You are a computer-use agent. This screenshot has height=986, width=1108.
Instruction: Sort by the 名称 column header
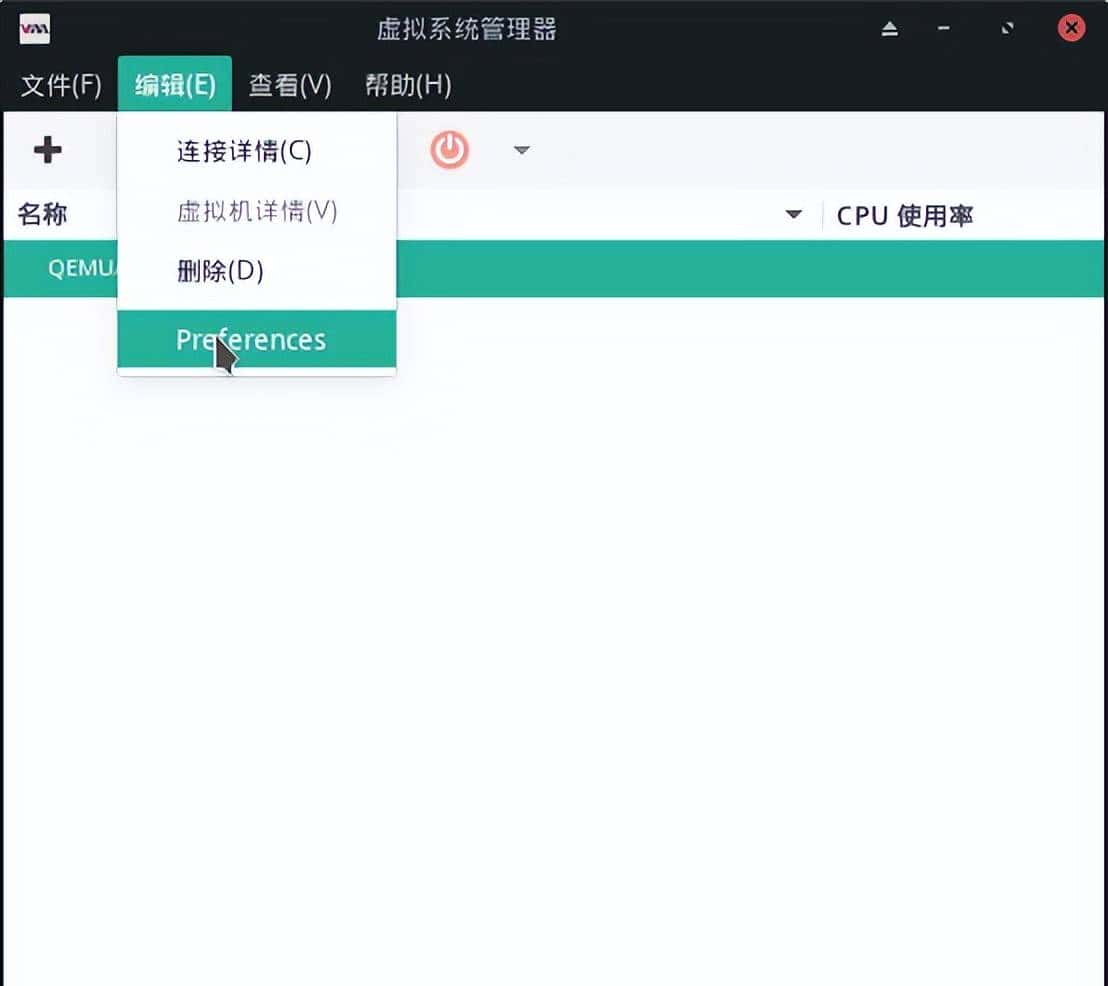(x=42, y=214)
